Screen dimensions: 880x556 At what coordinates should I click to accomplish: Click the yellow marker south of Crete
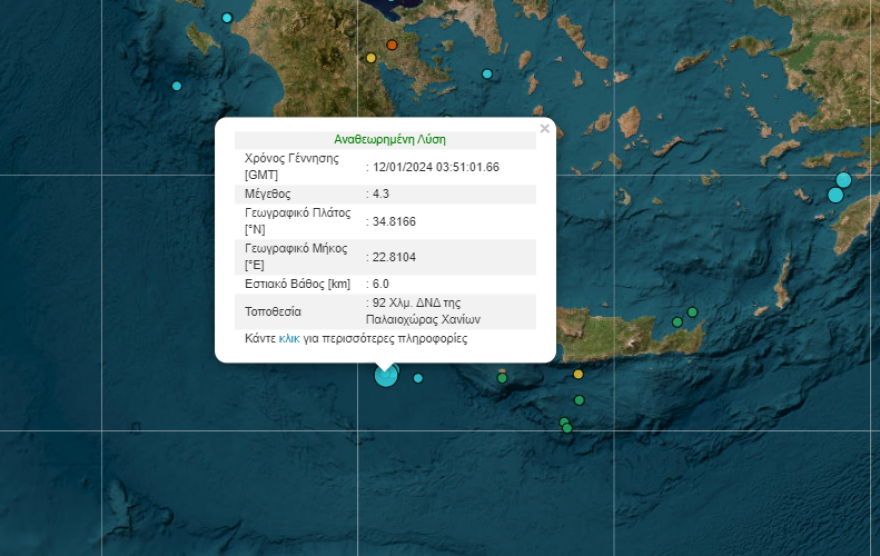(x=578, y=374)
